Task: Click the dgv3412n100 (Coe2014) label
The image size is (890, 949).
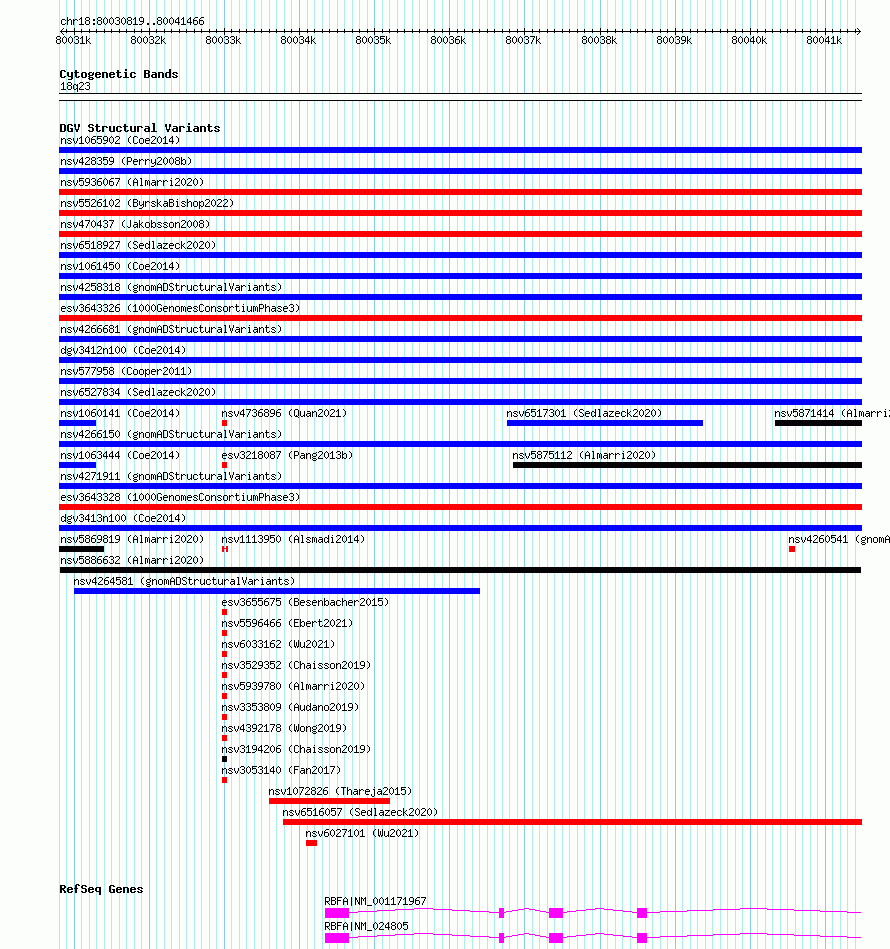Action: 123,350
